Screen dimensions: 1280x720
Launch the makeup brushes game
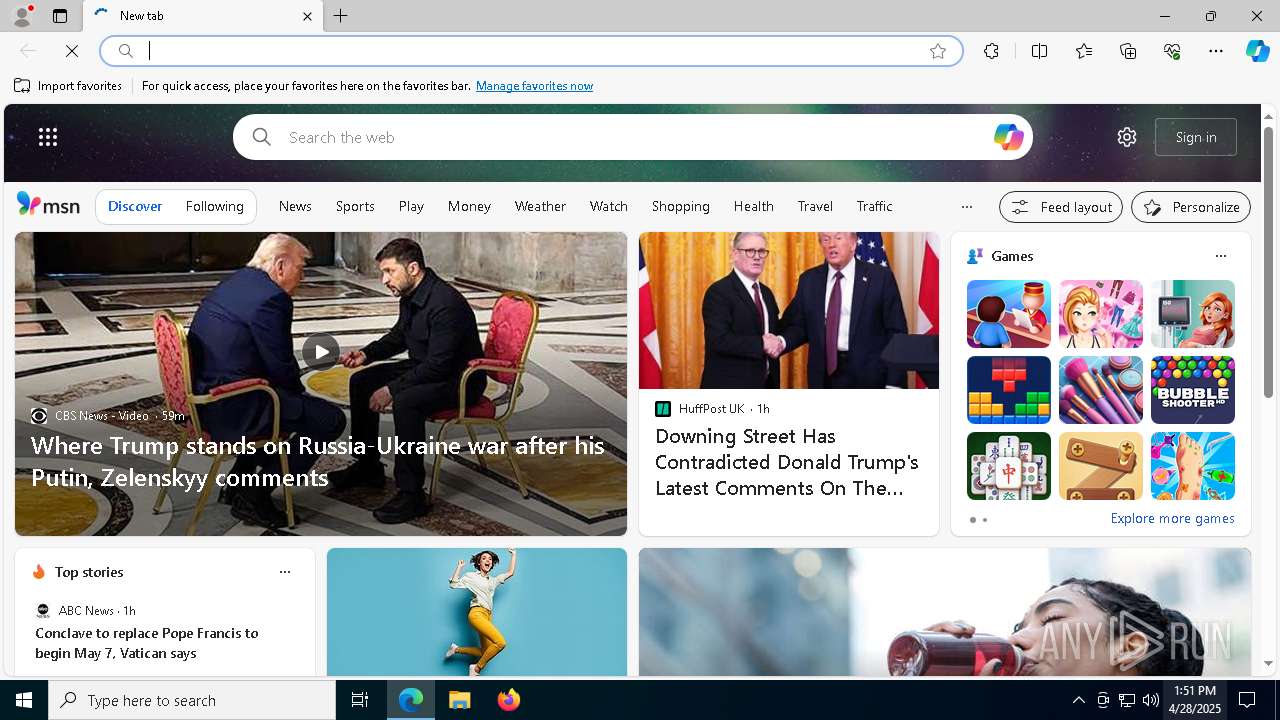click(1101, 390)
